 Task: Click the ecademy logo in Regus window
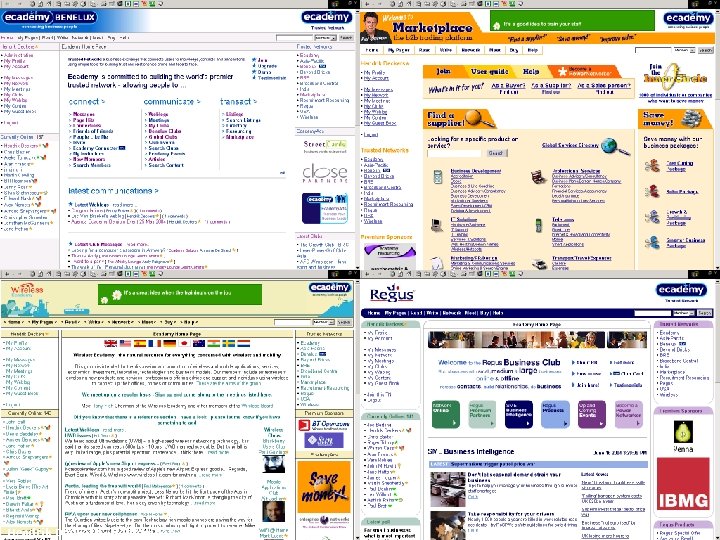(681, 290)
